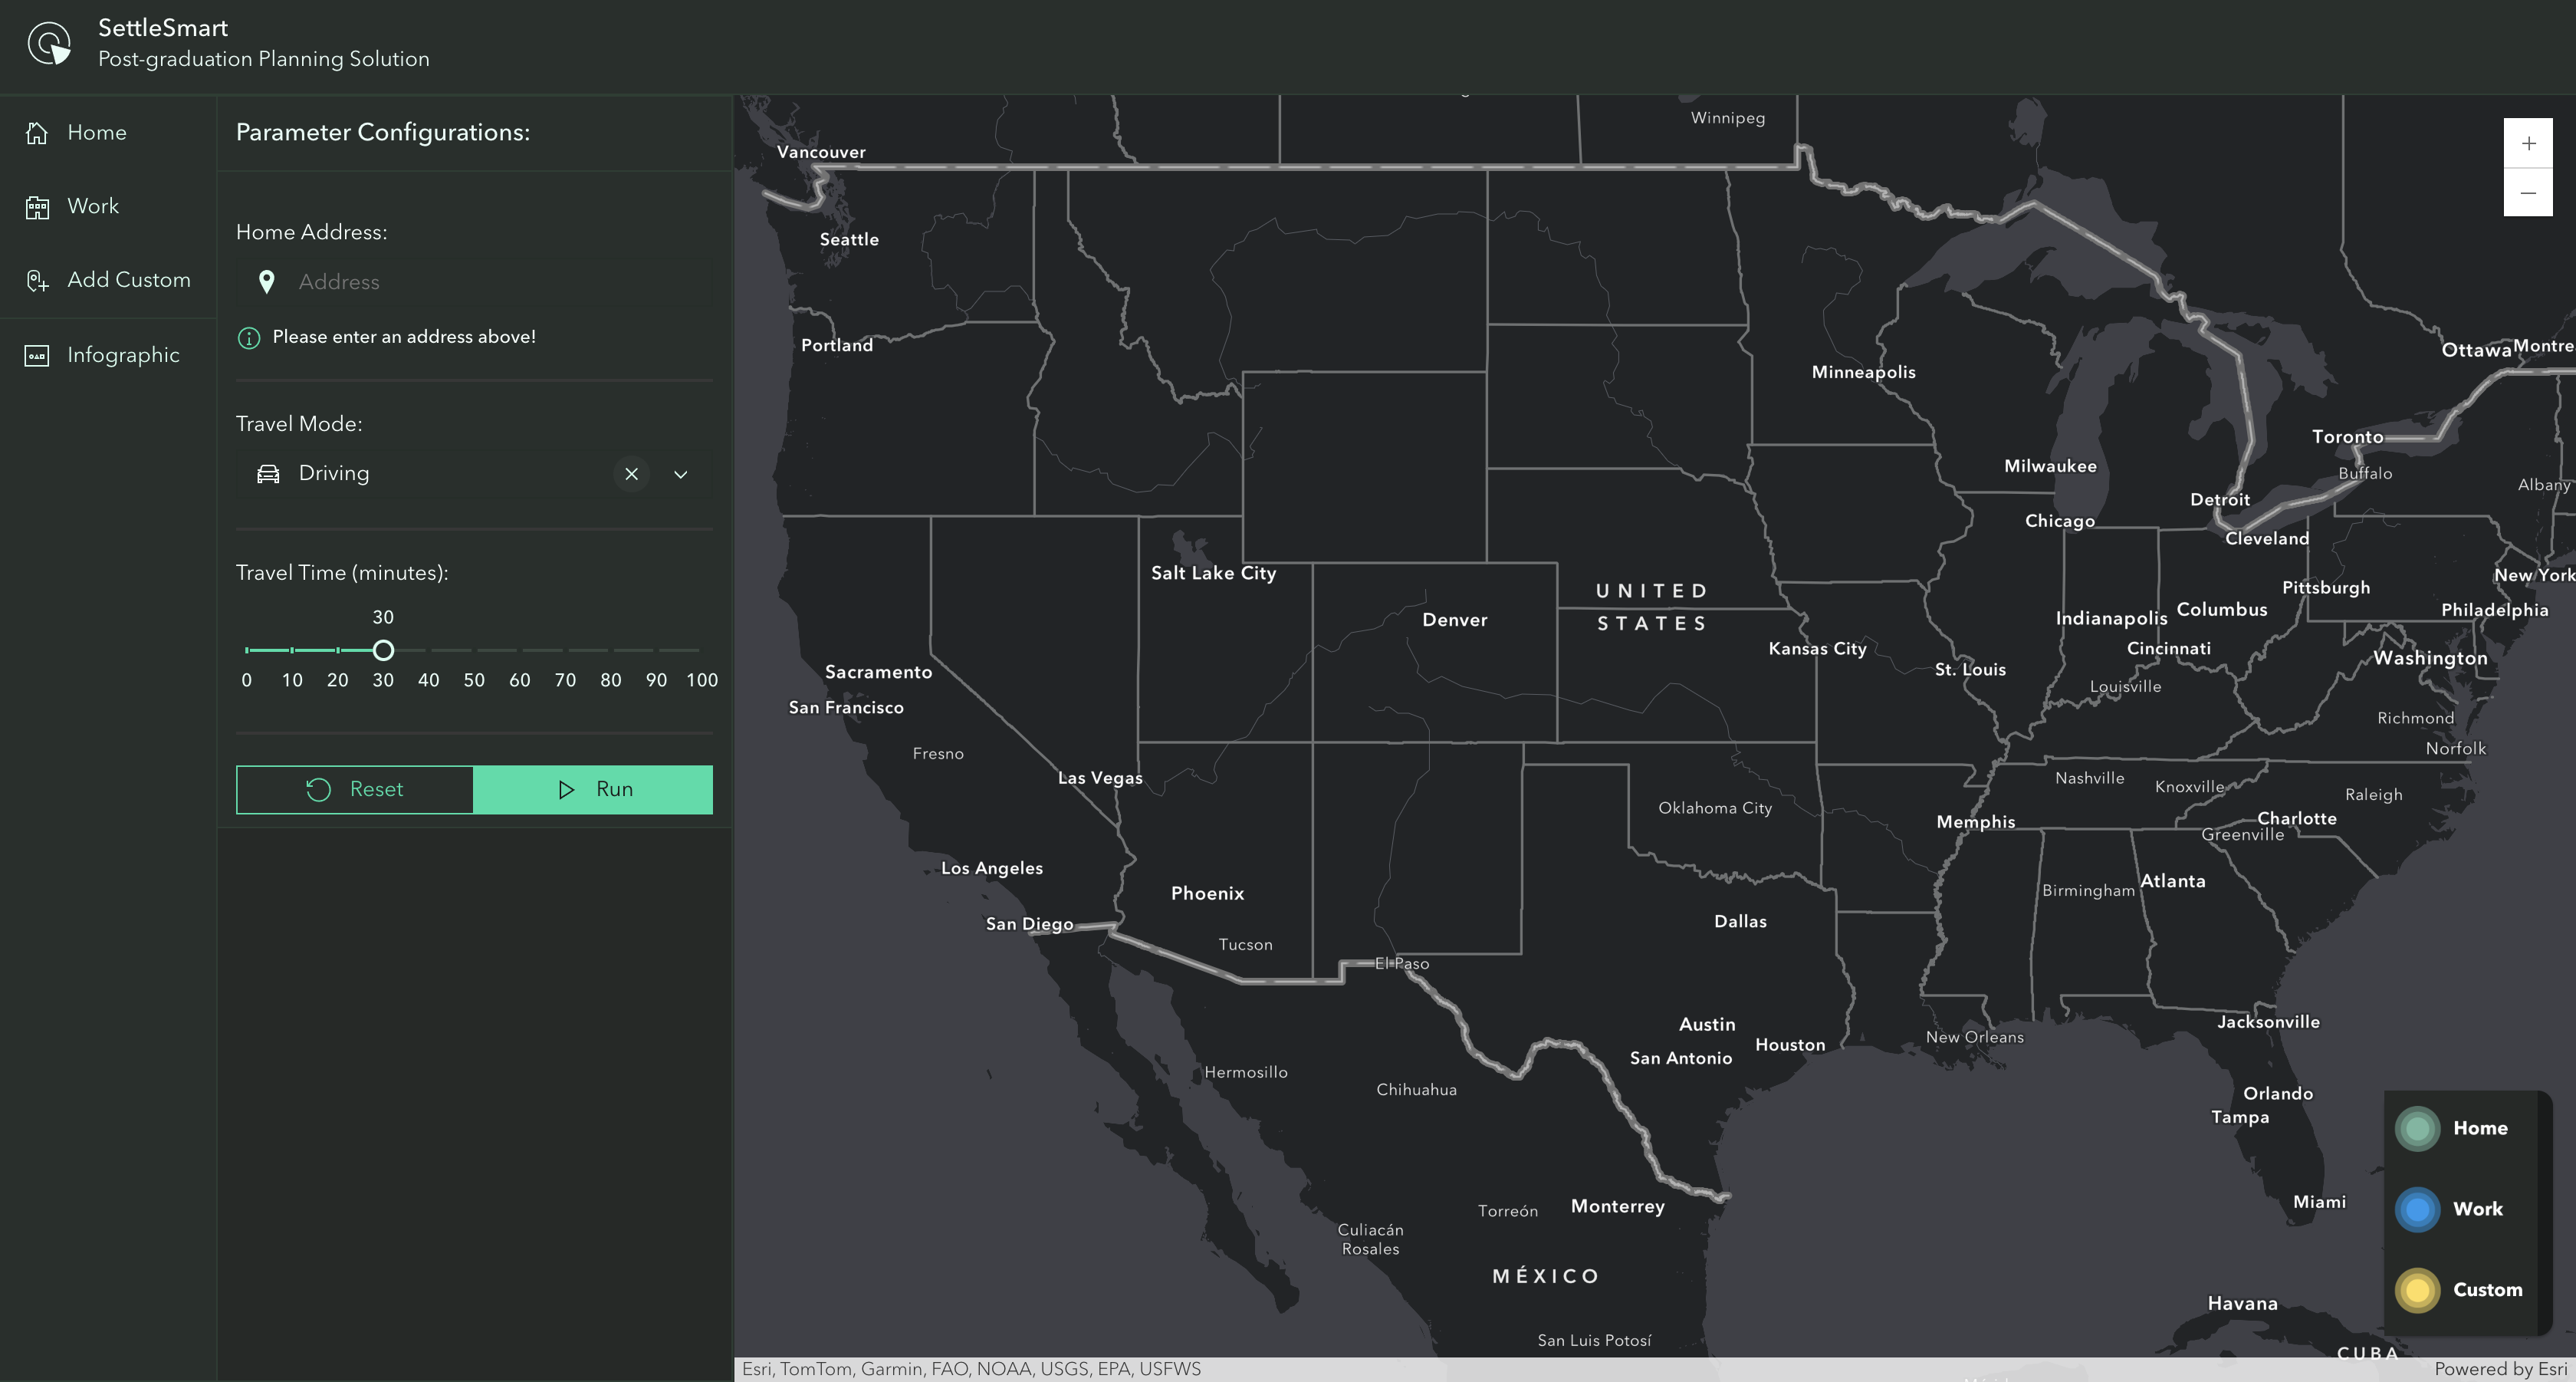
Task: Click the car icon in Travel Mode
Action: pyautogui.click(x=268, y=474)
